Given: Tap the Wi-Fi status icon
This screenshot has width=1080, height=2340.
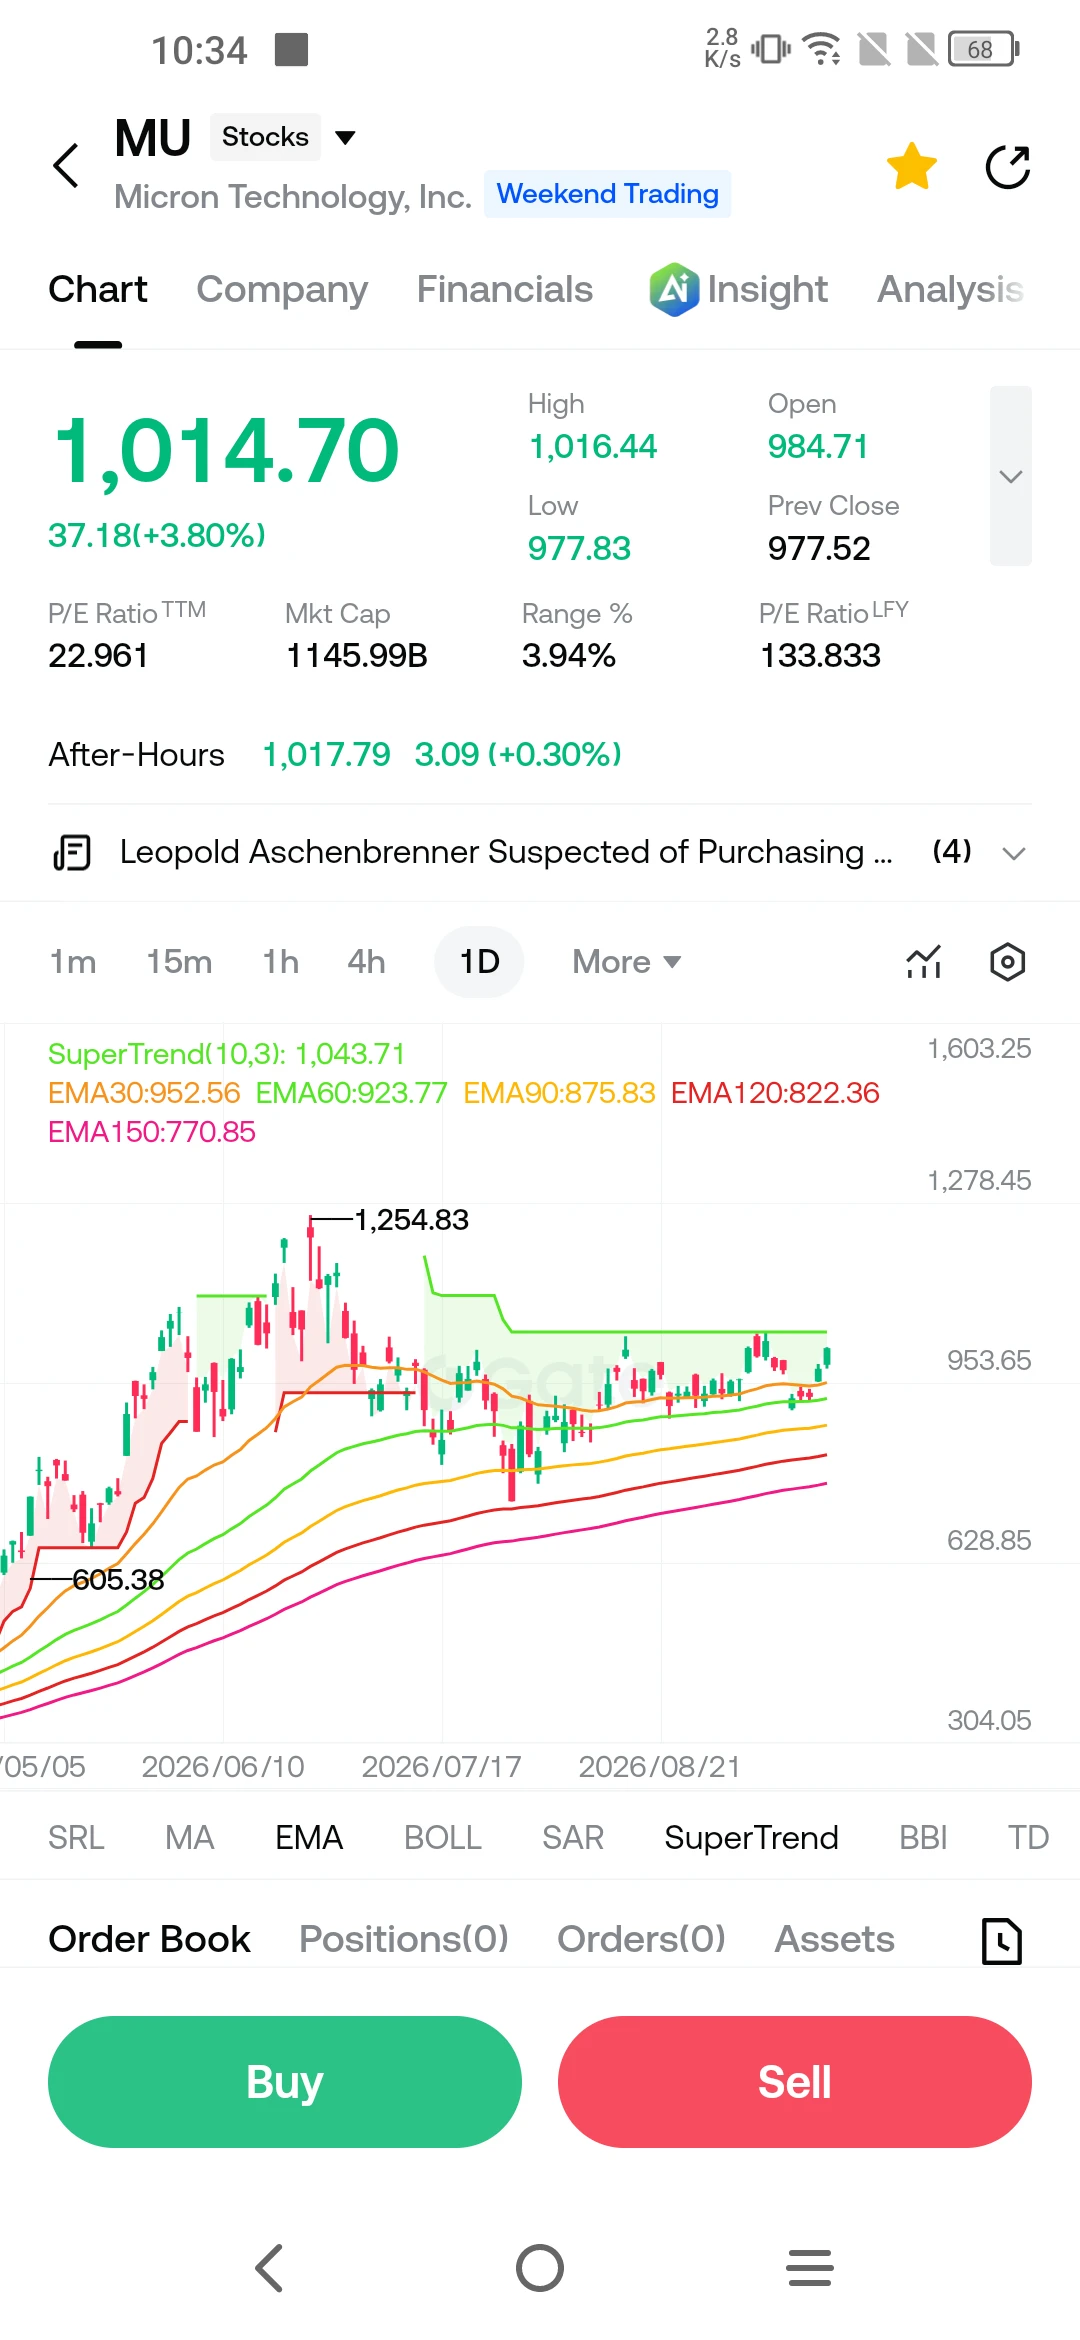Looking at the screenshot, I should coord(822,48).
